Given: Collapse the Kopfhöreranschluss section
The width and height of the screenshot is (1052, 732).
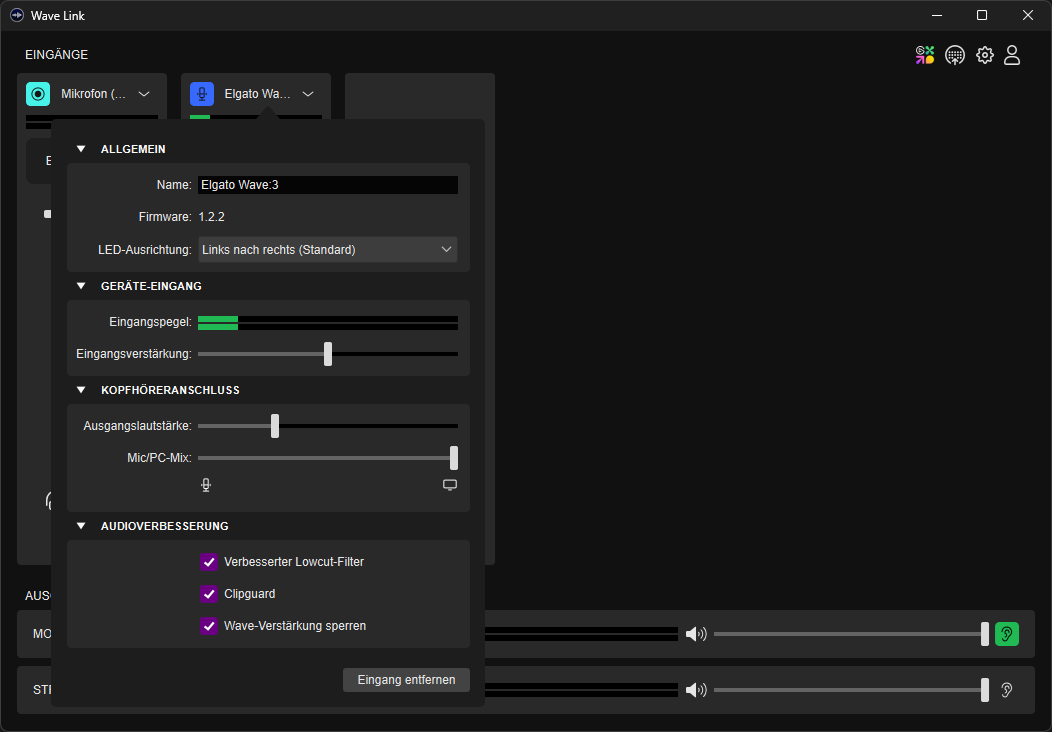Looking at the screenshot, I should click(81, 390).
